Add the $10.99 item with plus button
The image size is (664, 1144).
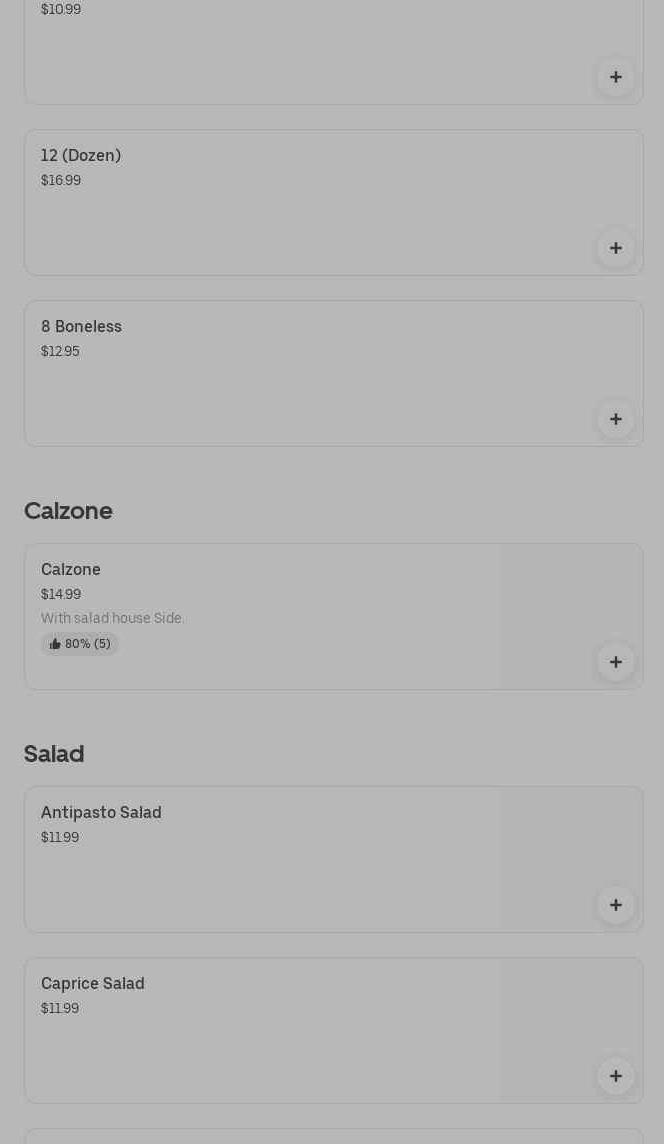point(615,77)
